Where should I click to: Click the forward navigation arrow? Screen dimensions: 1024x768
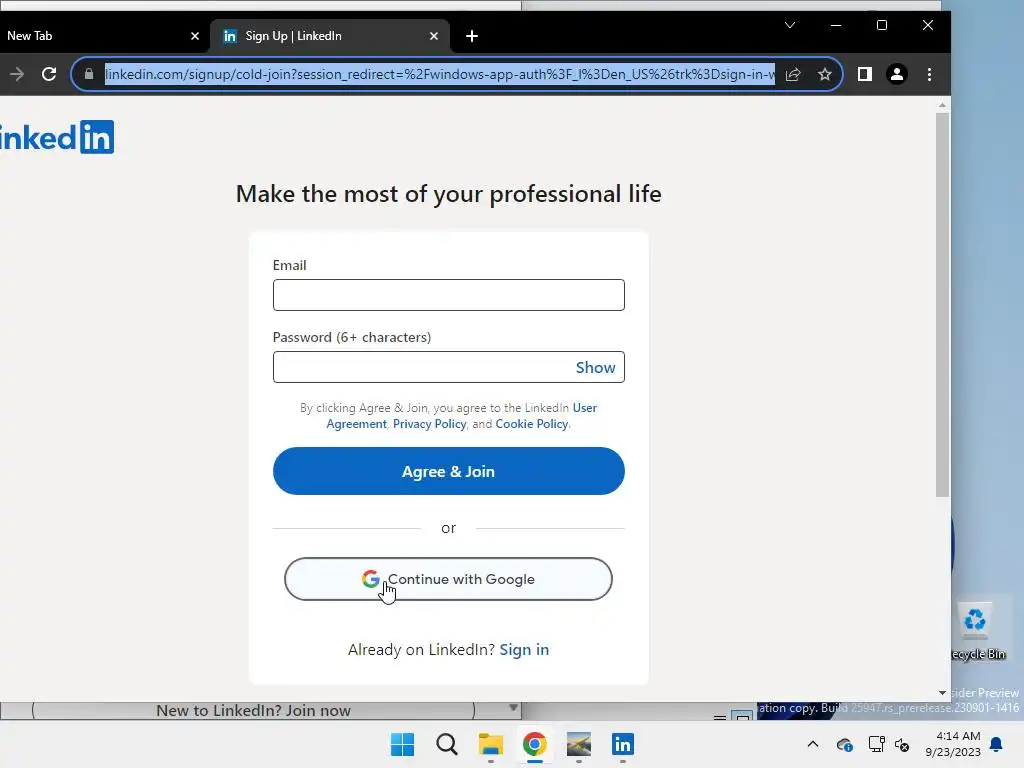point(17,74)
